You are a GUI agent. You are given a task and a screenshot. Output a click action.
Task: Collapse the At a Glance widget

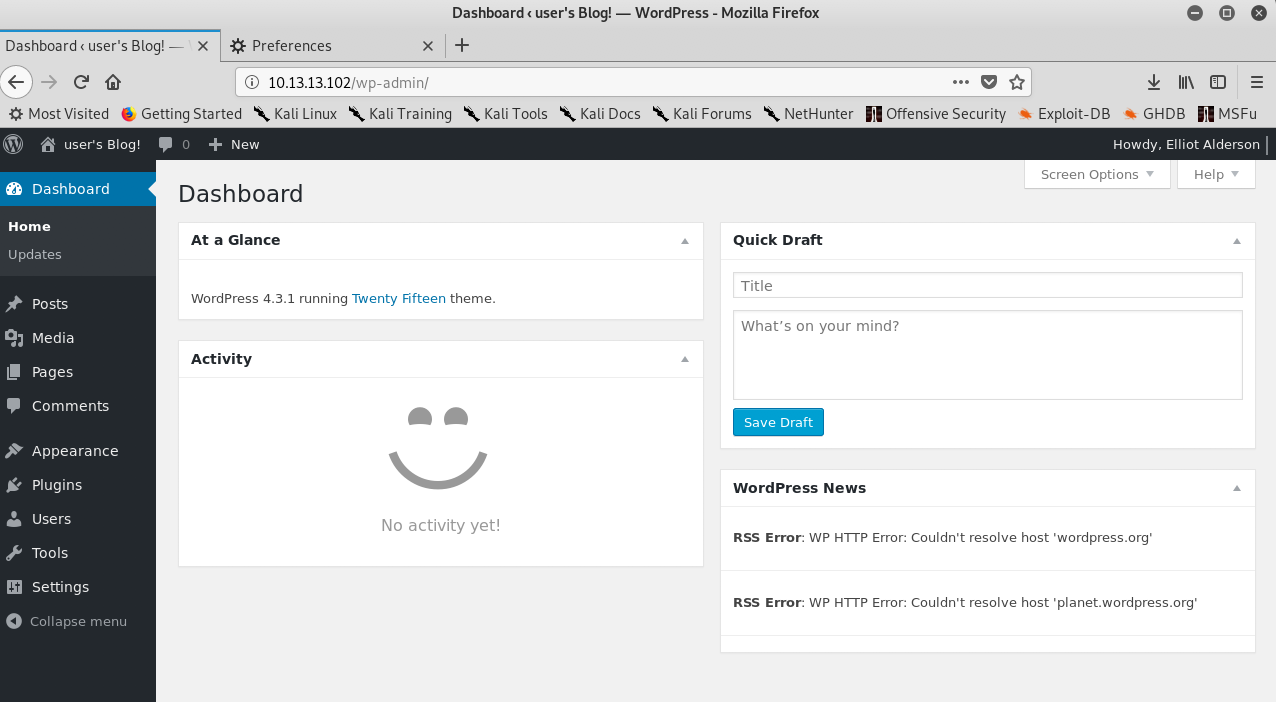click(685, 241)
